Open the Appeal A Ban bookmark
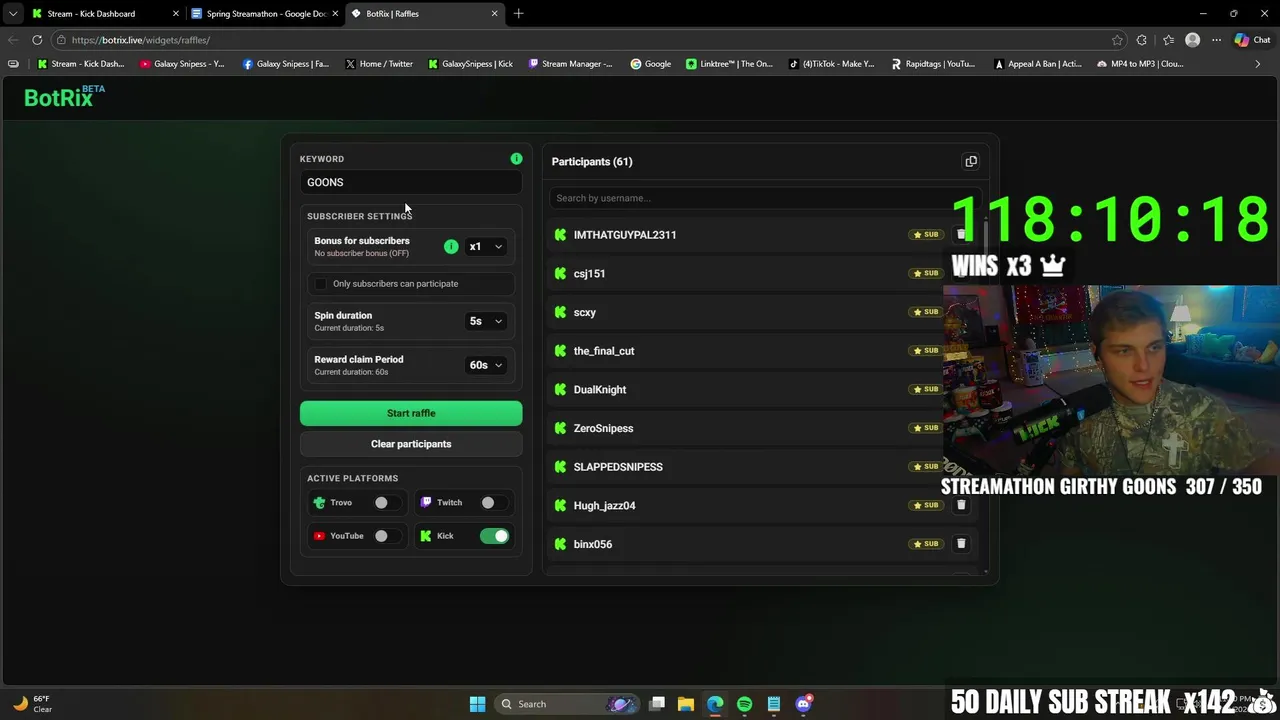The height and width of the screenshot is (720, 1280). pos(1038,64)
